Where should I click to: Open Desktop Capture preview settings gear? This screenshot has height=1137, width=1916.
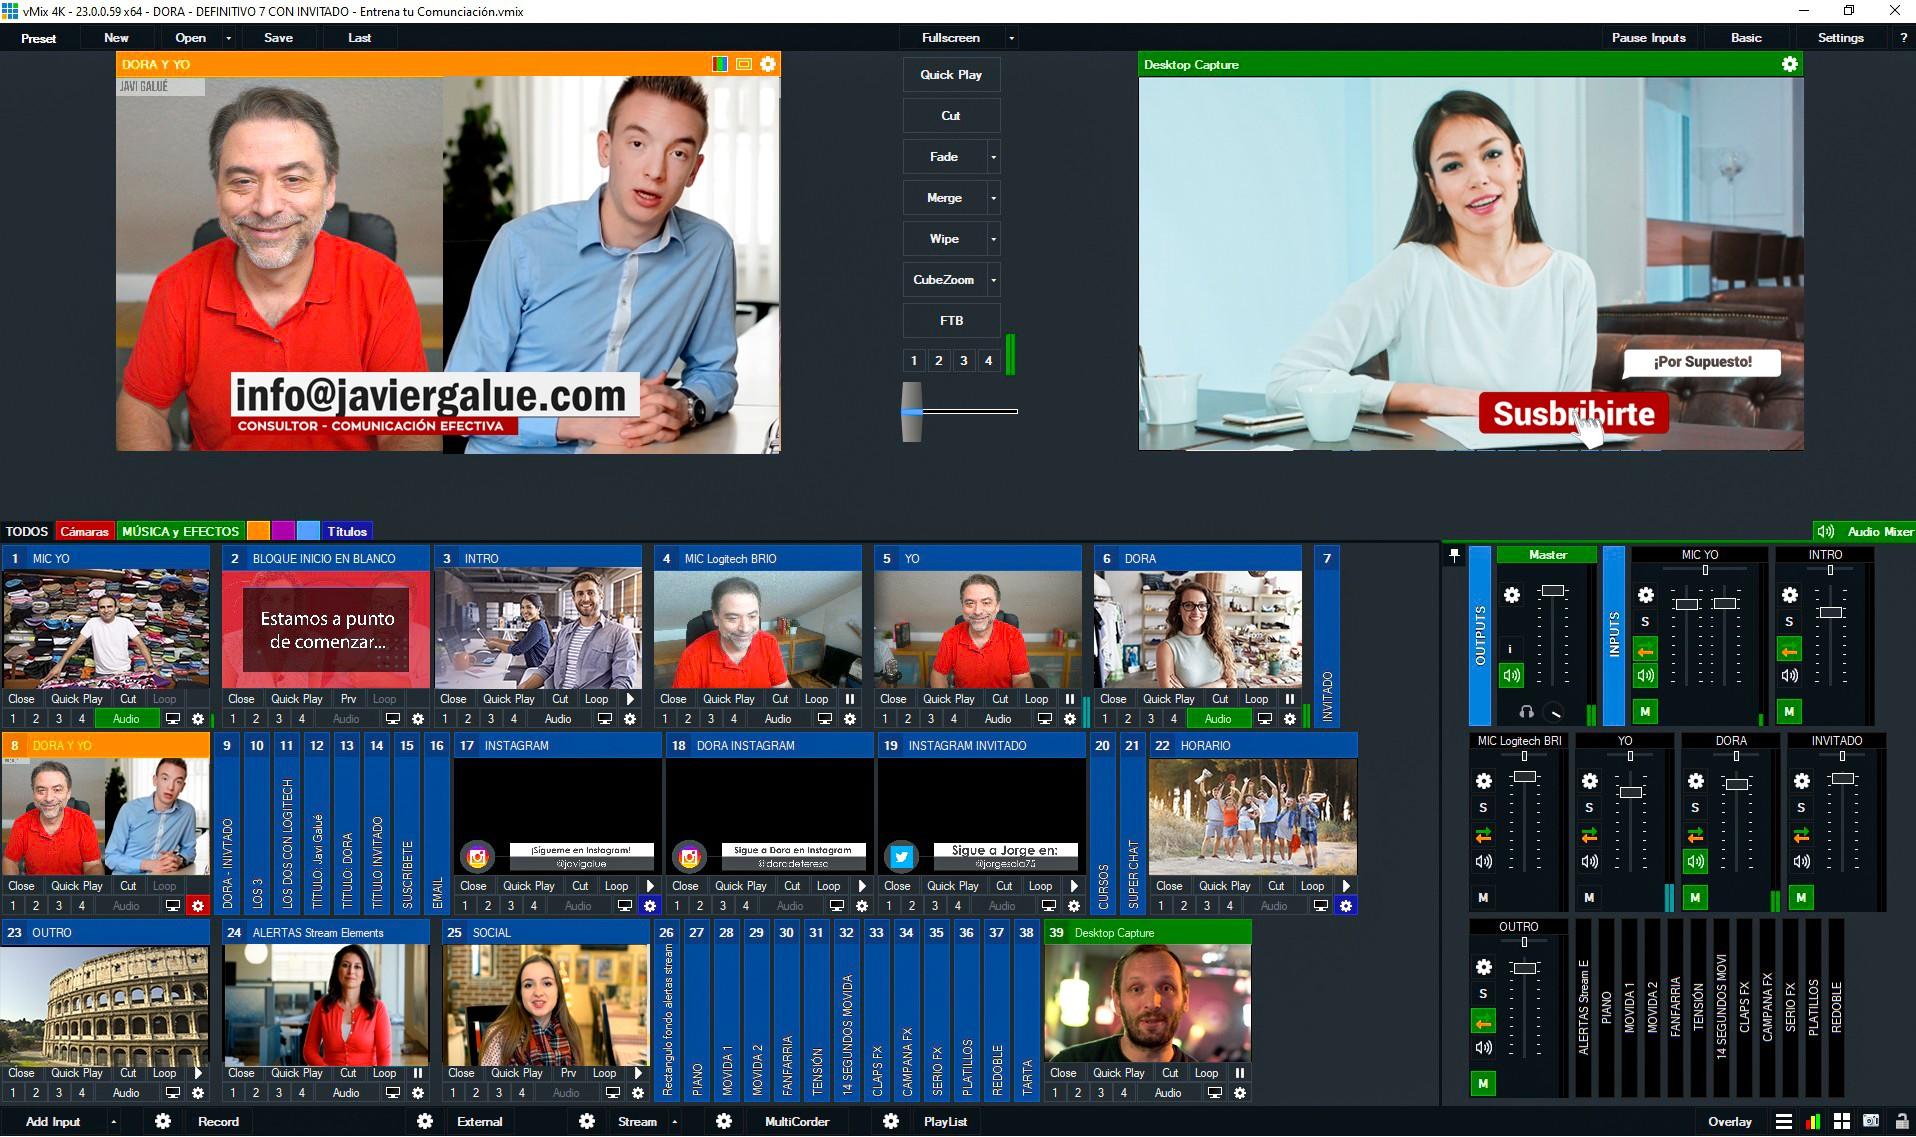click(x=1789, y=64)
